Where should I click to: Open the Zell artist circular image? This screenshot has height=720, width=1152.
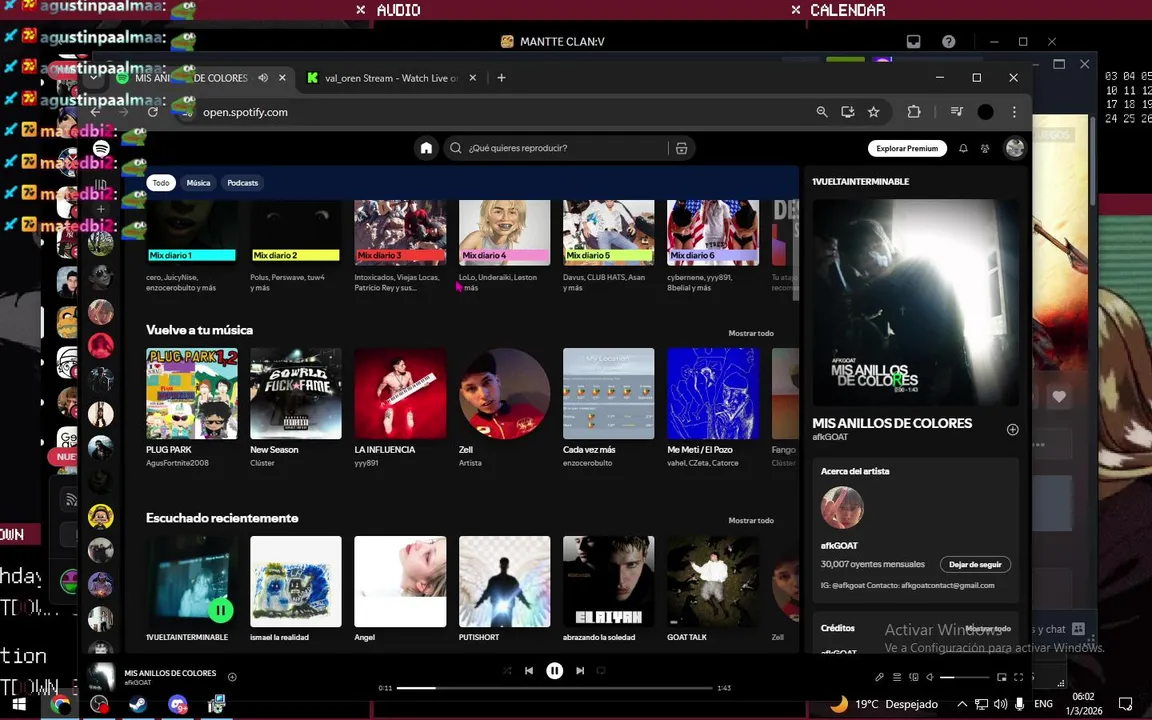[x=505, y=394]
